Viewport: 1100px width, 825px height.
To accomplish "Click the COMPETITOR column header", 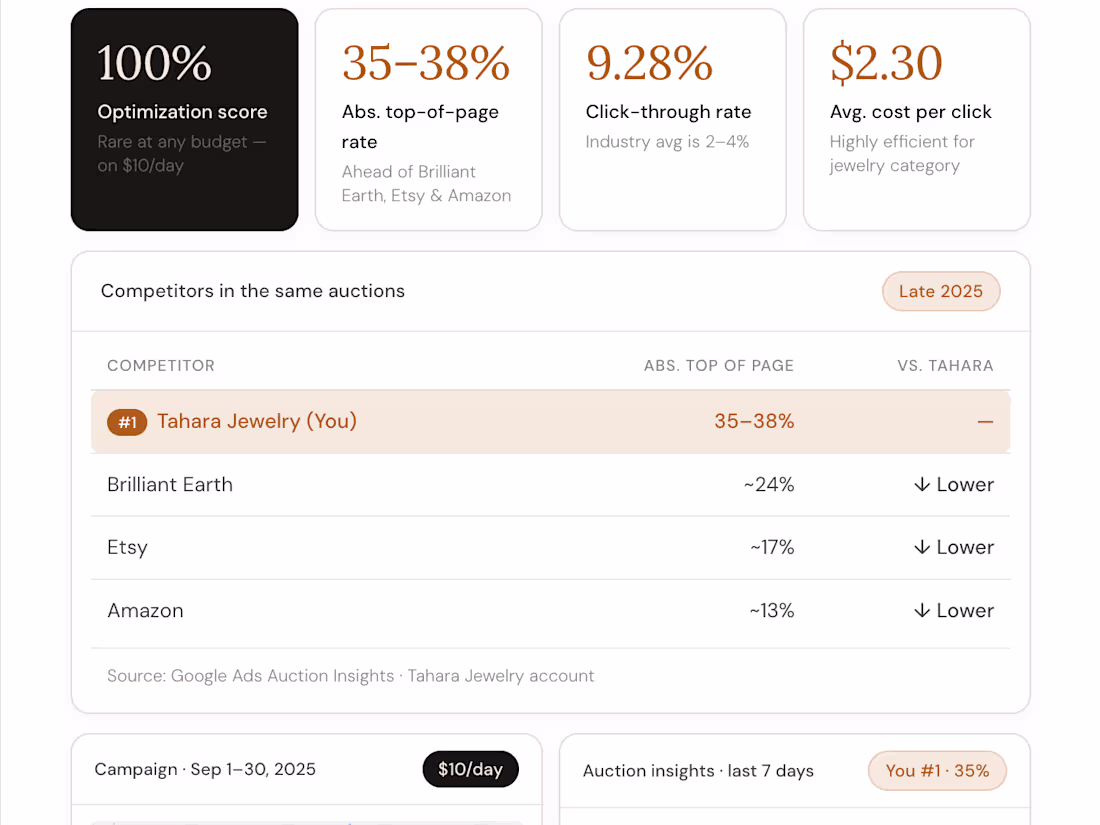I will [161, 365].
